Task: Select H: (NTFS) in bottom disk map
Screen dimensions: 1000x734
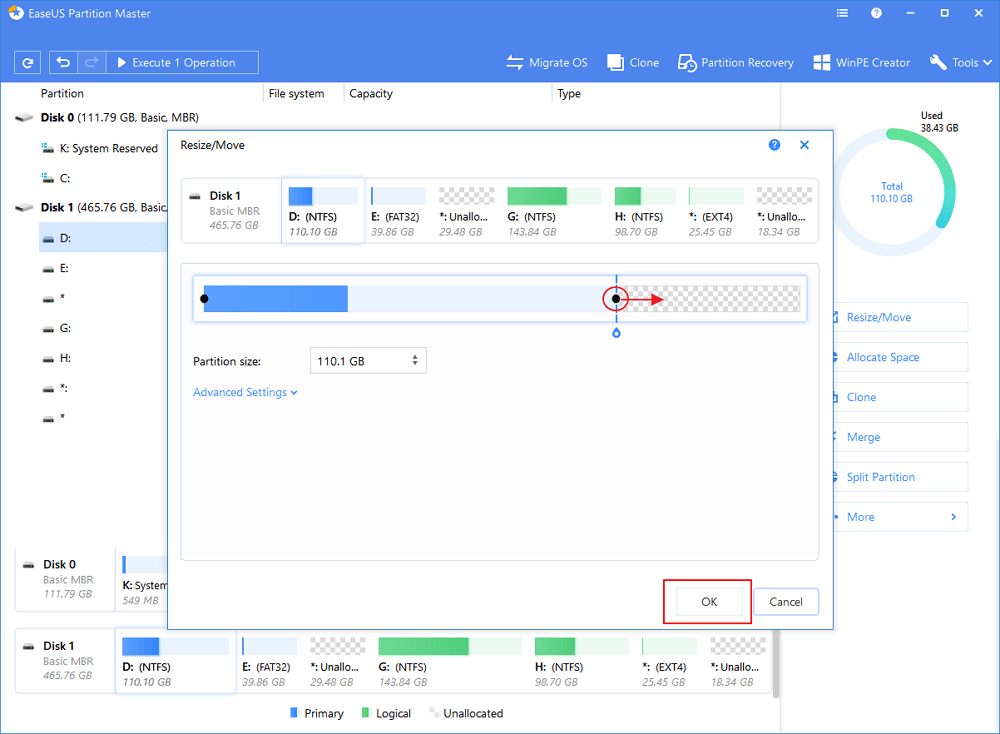Action: [581, 663]
